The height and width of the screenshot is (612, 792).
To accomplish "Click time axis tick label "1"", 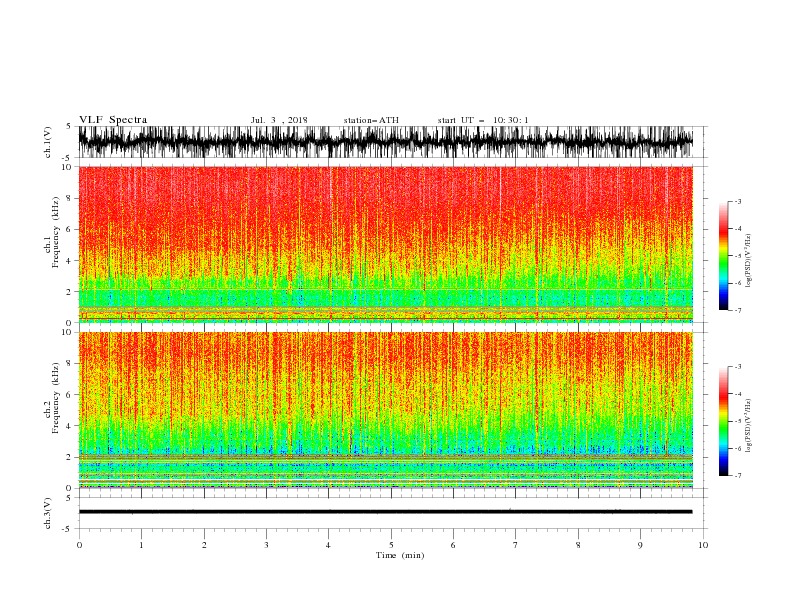I will pos(141,545).
